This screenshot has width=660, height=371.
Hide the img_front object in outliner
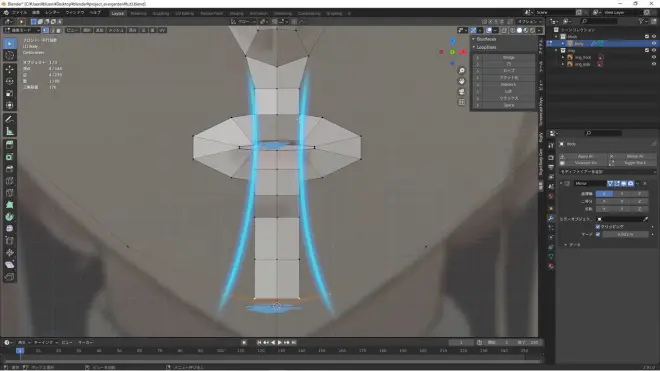click(654, 57)
